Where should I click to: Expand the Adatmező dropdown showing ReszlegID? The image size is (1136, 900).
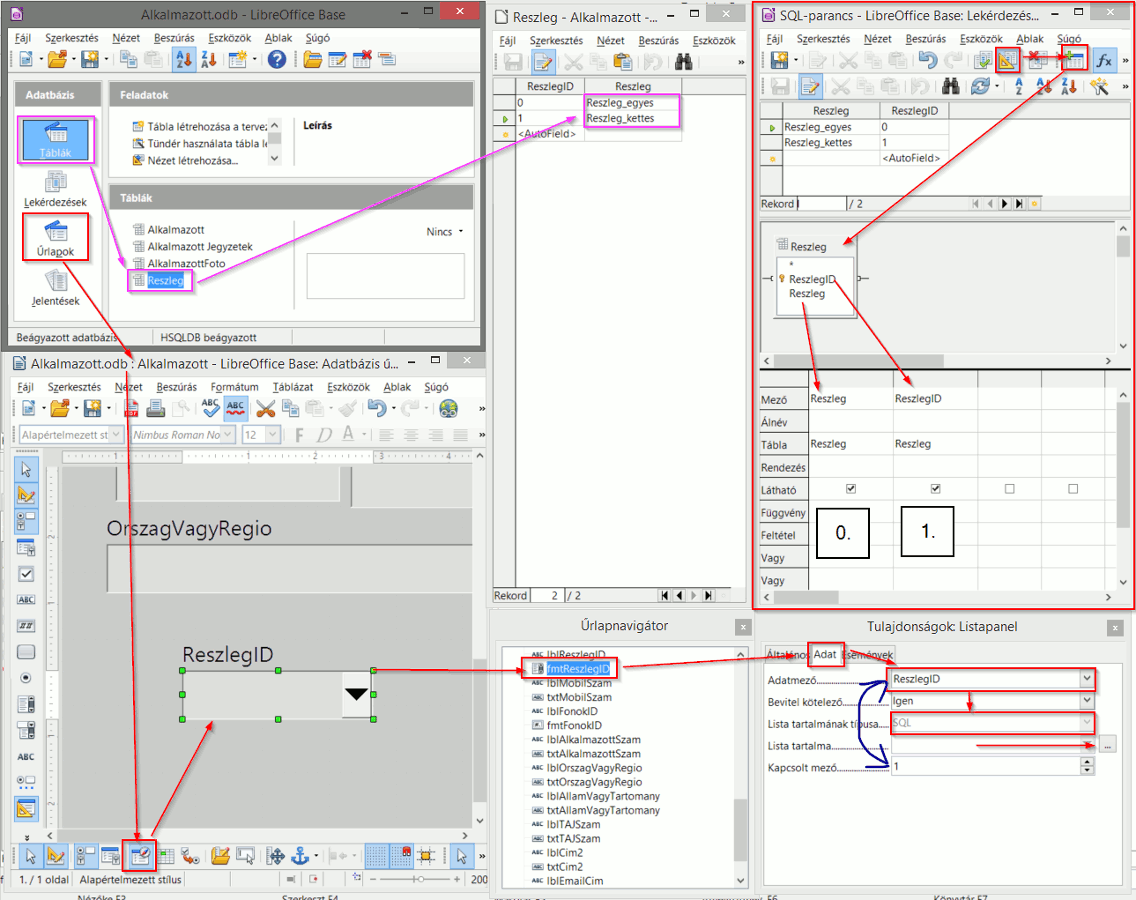[1087, 679]
